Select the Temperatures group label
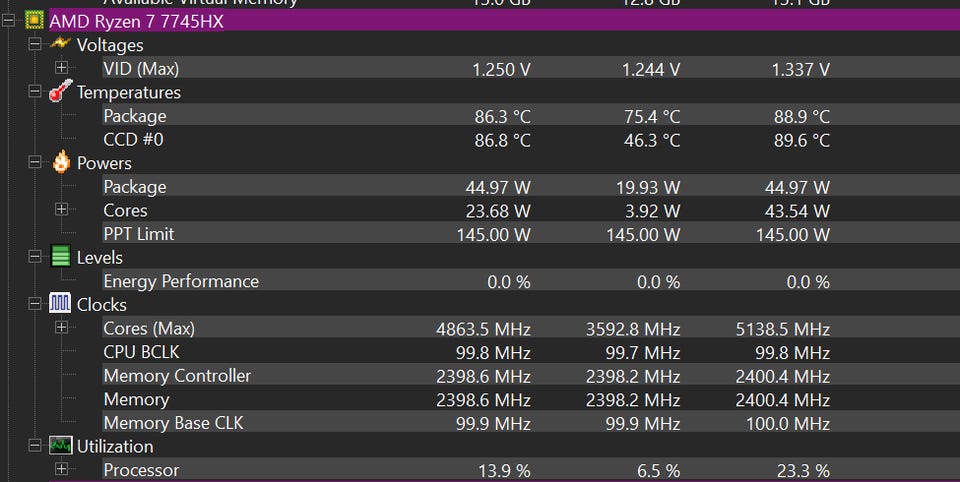Screen dimensions: 960x482 pyautogui.click(x=129, y=92)
